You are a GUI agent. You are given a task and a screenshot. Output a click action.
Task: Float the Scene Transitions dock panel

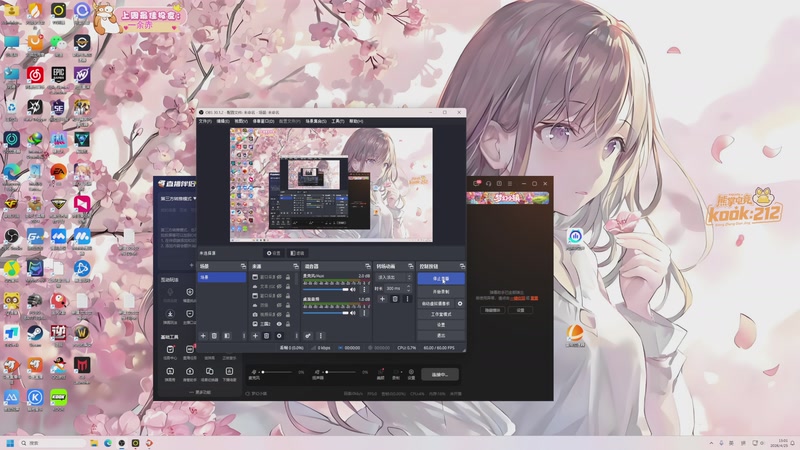410,266
